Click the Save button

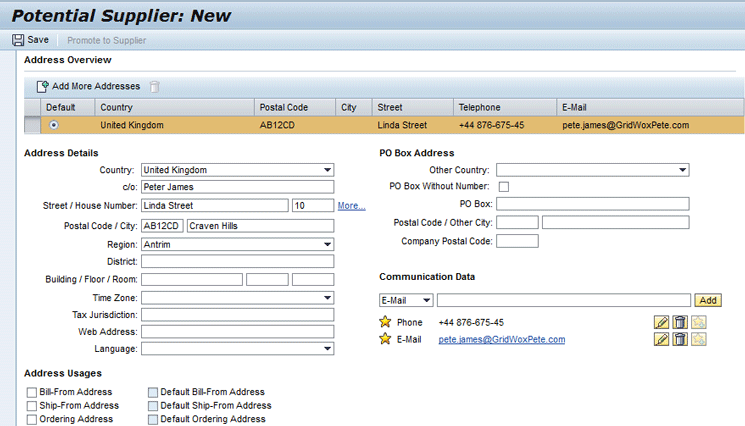click(31, 40)
